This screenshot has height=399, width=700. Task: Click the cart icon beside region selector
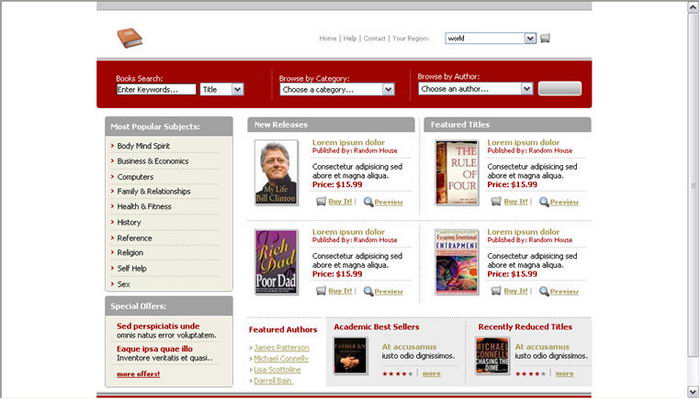pyautogui.click(x=545, y=38)
